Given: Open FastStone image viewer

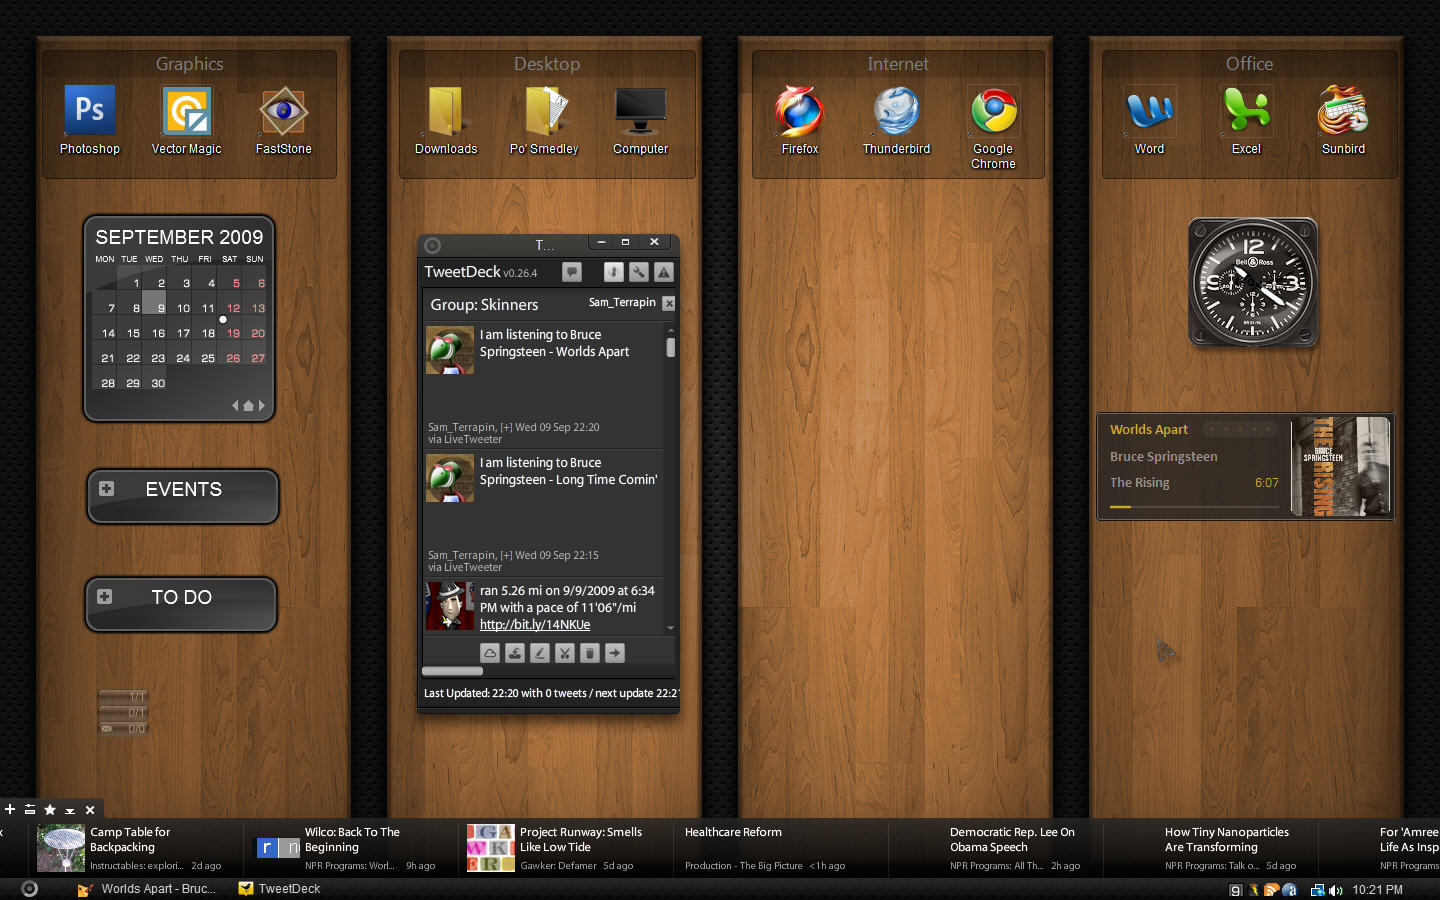Looking at the screenshot, I should tap(284, 120).
